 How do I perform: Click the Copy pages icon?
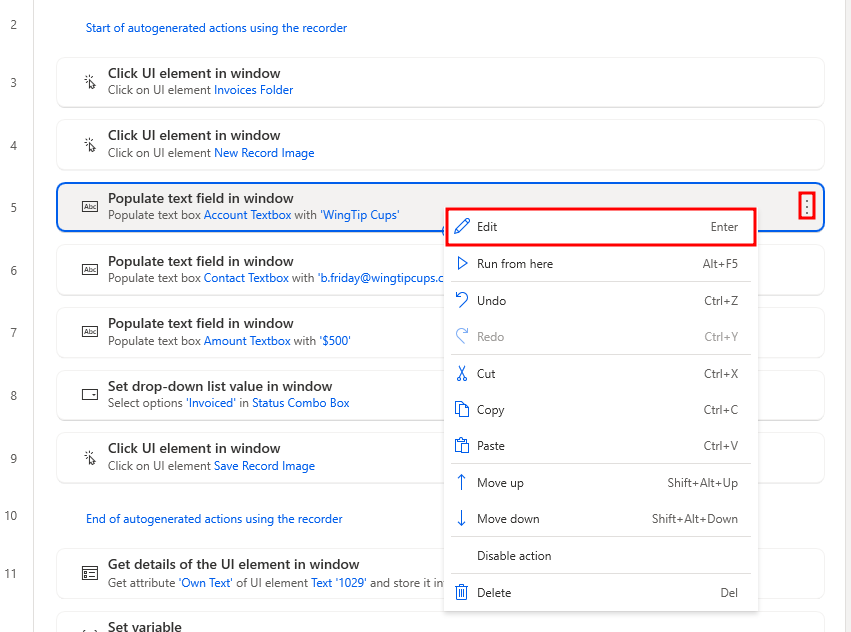click(x=463, y=409)
